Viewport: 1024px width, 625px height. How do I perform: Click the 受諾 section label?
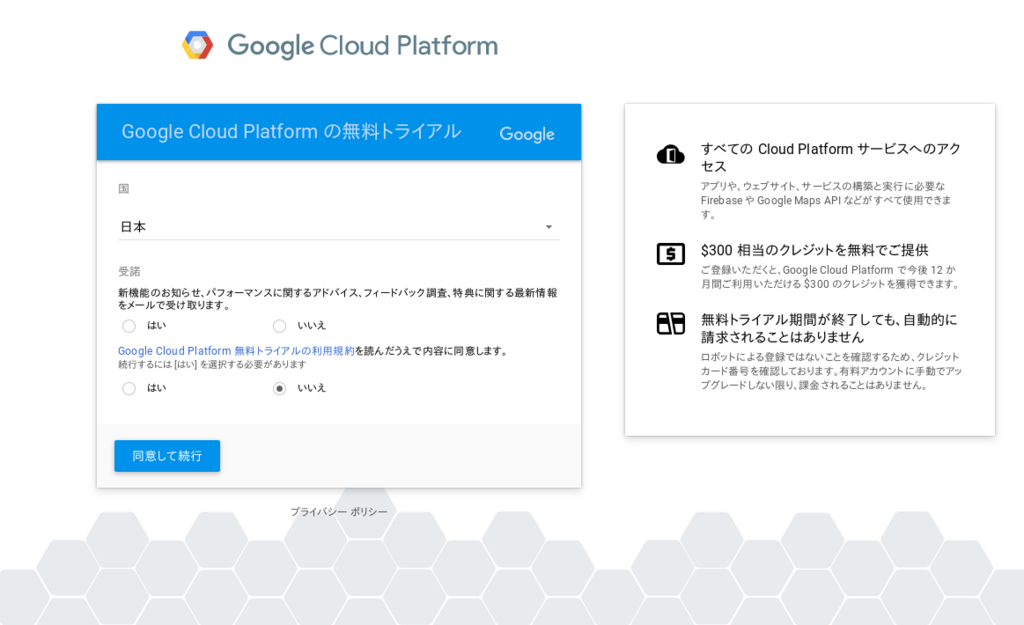129,271
